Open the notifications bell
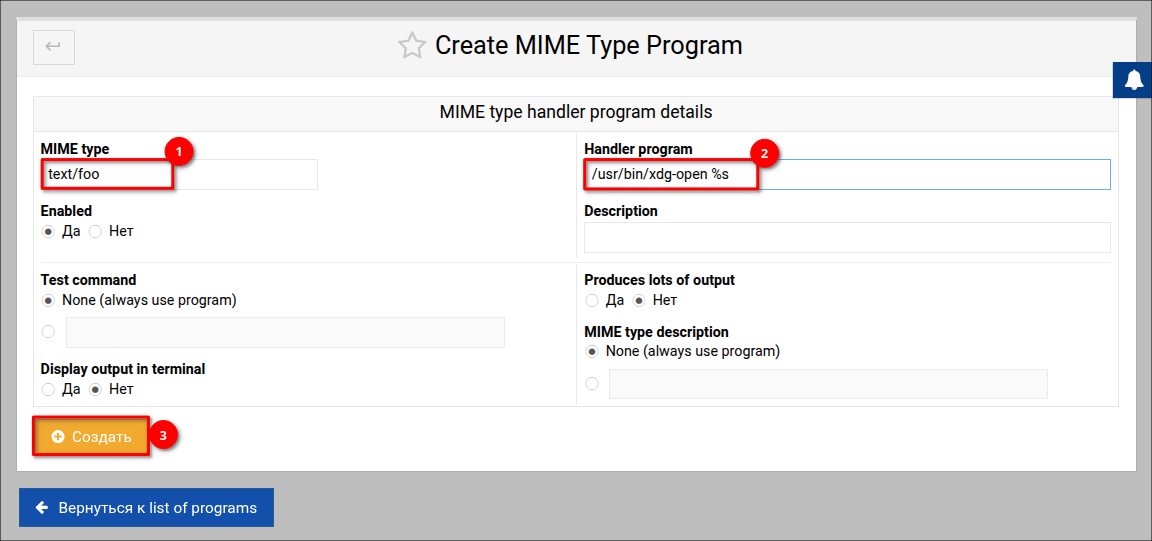This screenshot has height=541, width=1152. click(1133, 80)
